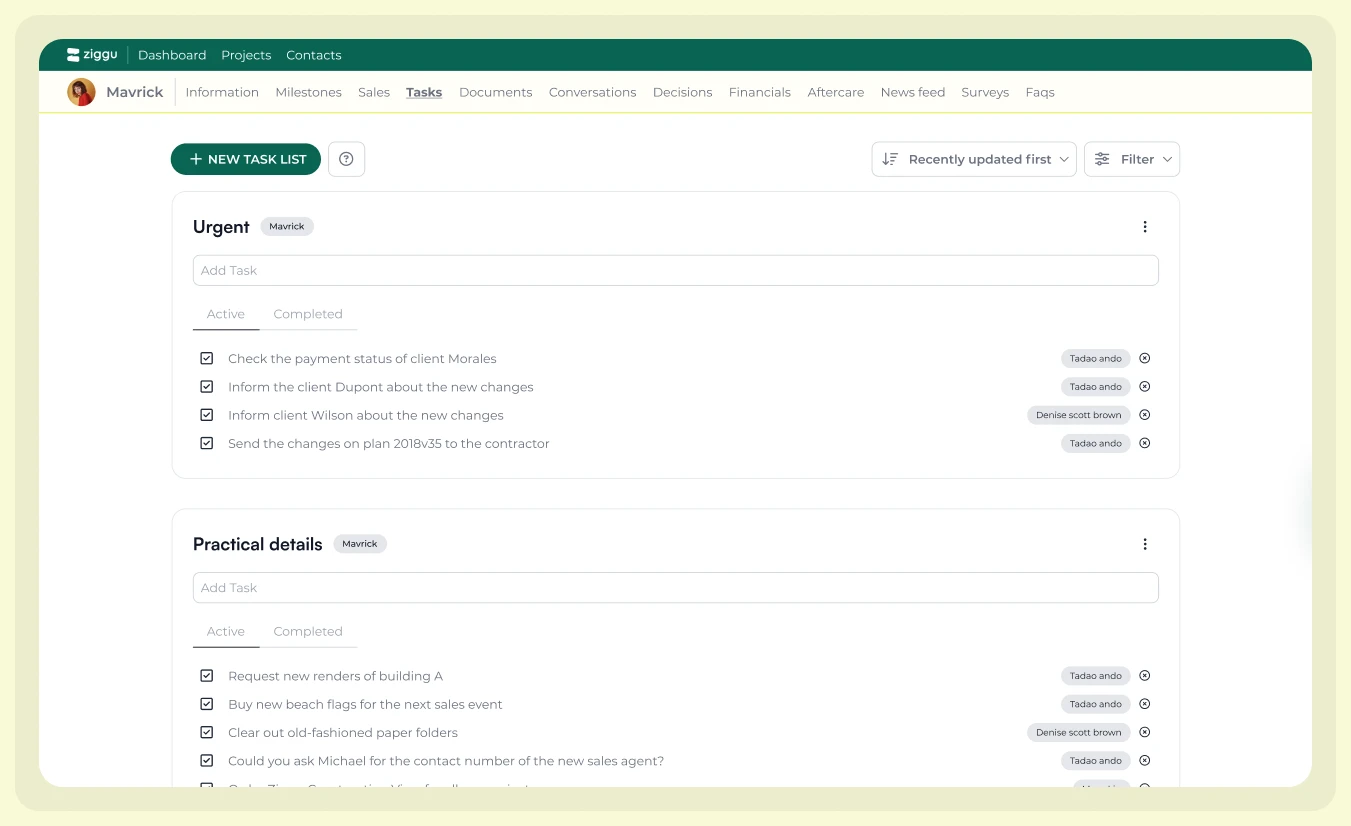Image resolution: width=1351 pixels, height=826 pixels.
Task: Show Active tasks in Urgent list
Action: click(x=226, y=314)
